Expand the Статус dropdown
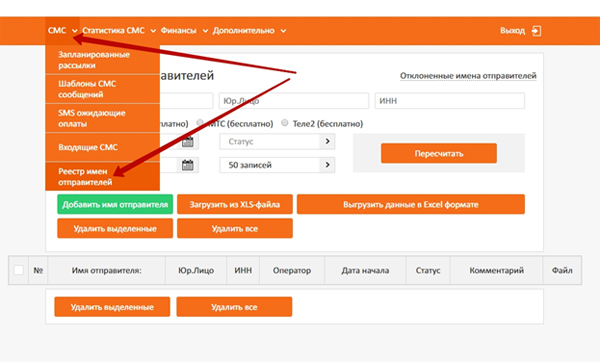Viewport: 600px width, 362px height. tap(277, 142)
